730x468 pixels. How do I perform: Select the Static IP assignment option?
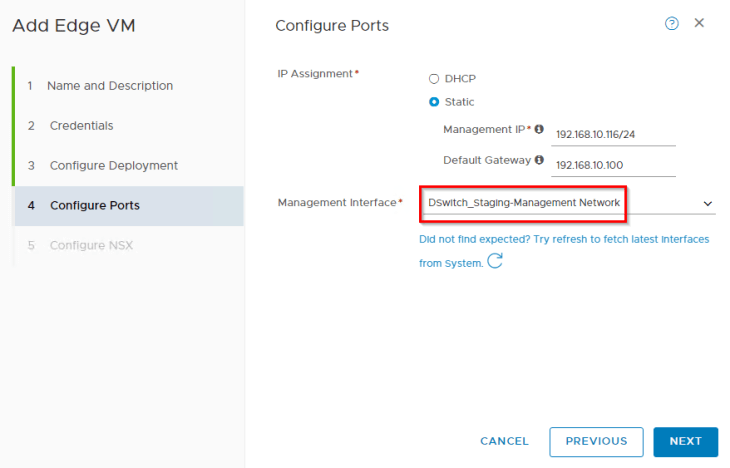[434, 102]
